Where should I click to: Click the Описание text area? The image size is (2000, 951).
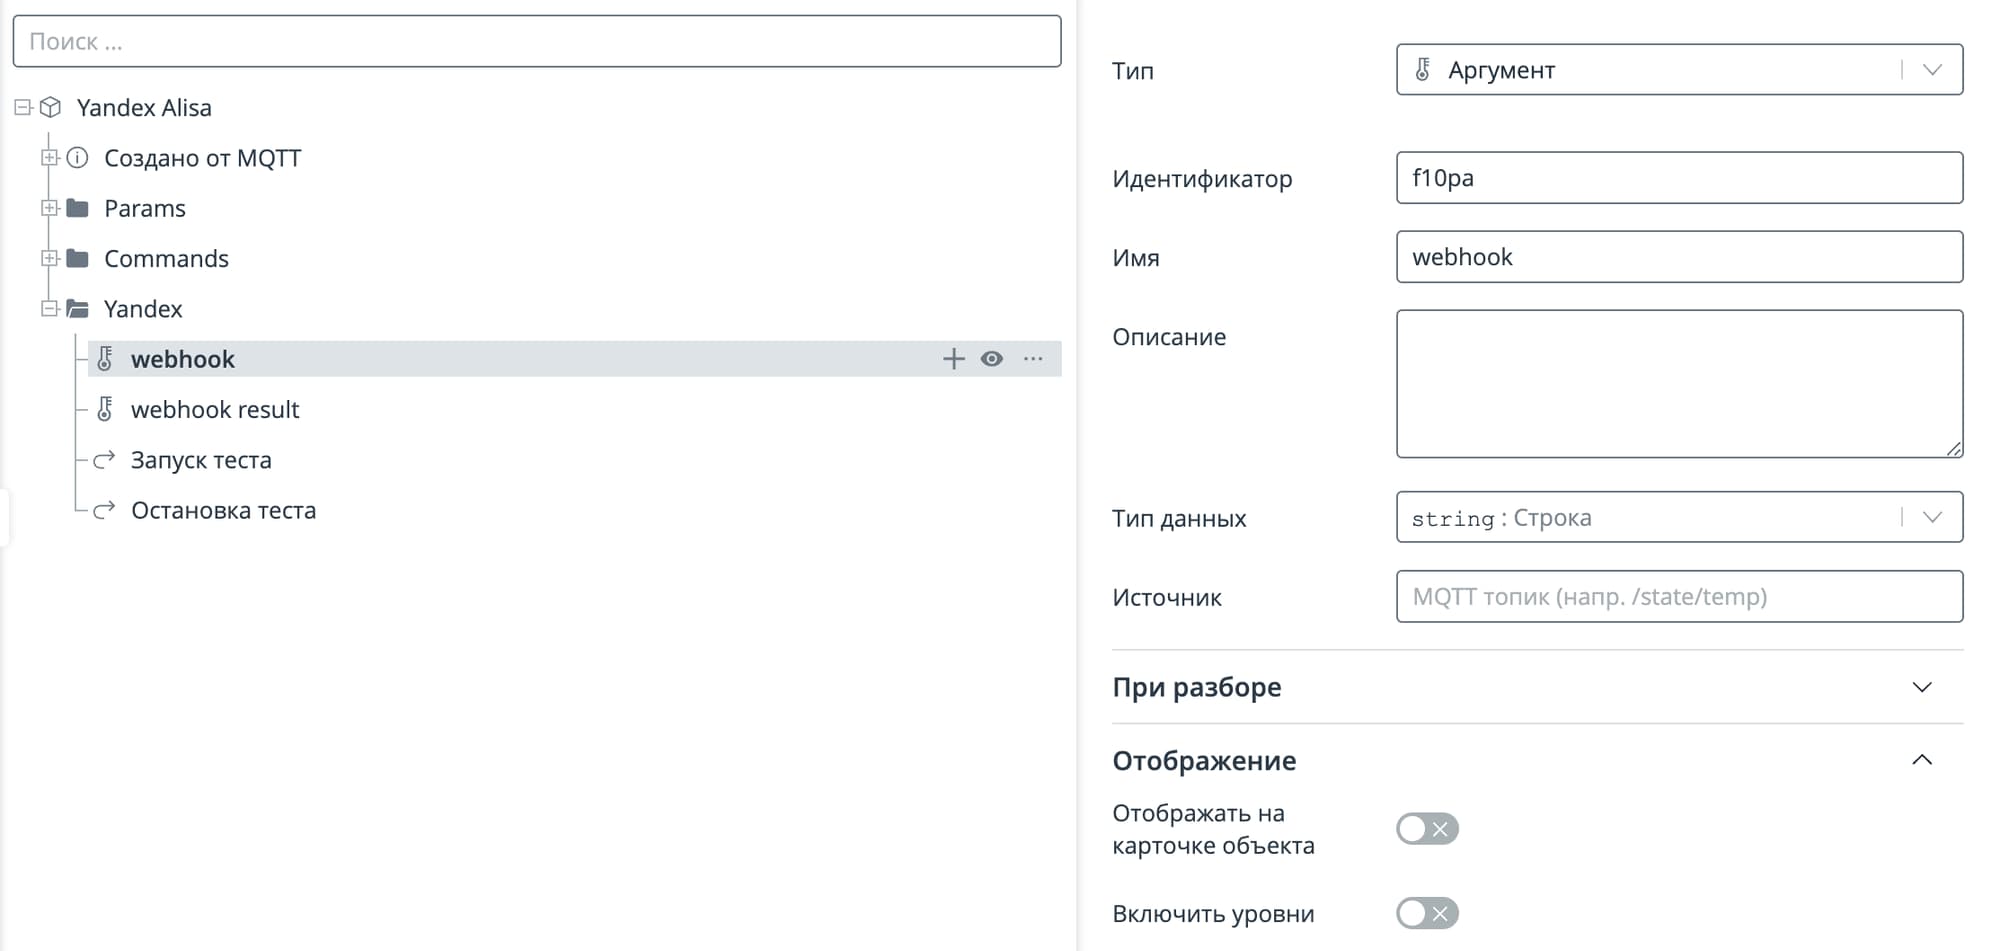1678,384
